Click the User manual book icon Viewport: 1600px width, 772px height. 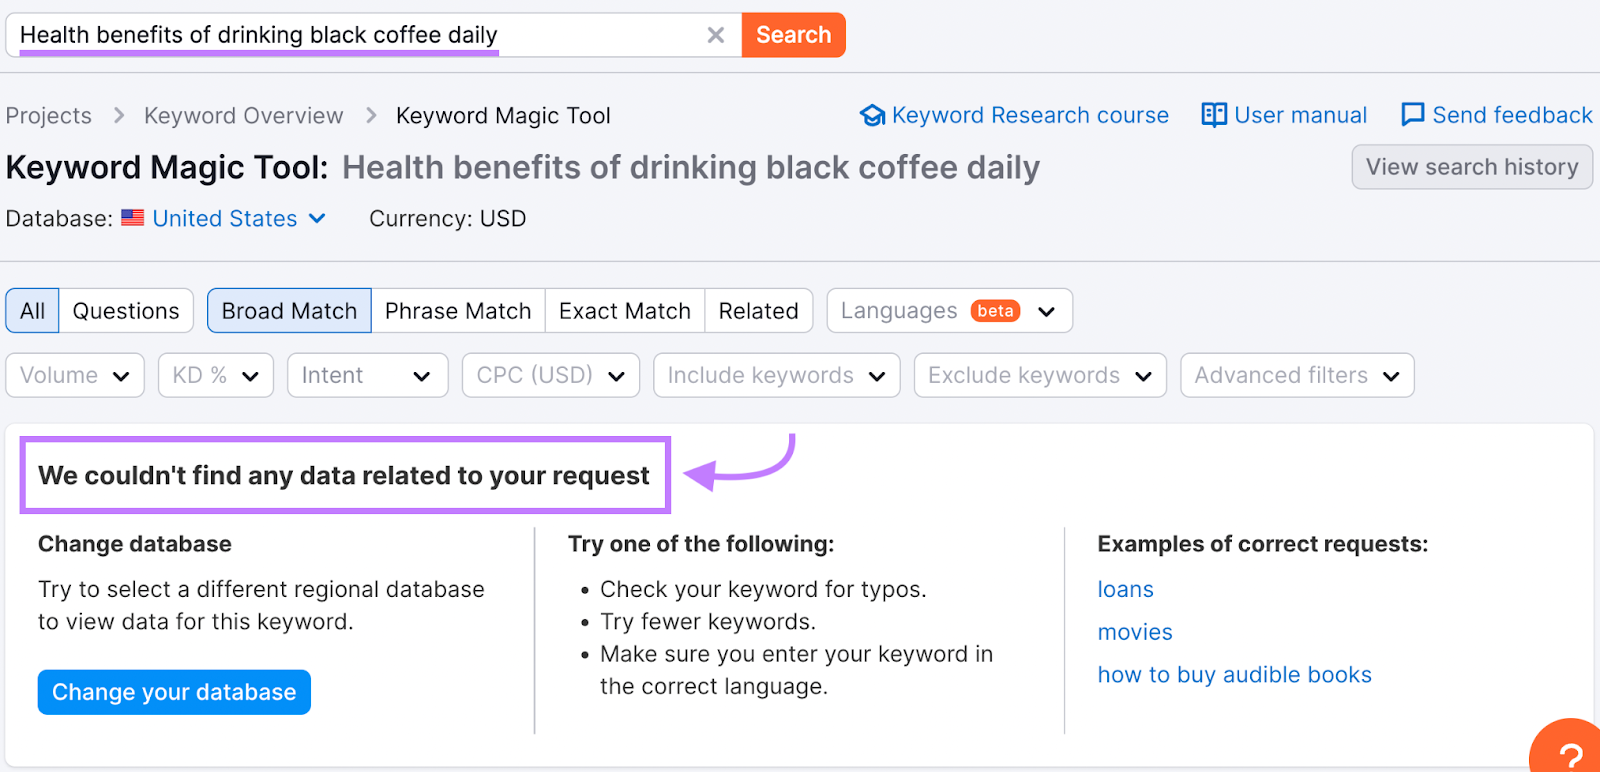click(x=1214, y=115)
